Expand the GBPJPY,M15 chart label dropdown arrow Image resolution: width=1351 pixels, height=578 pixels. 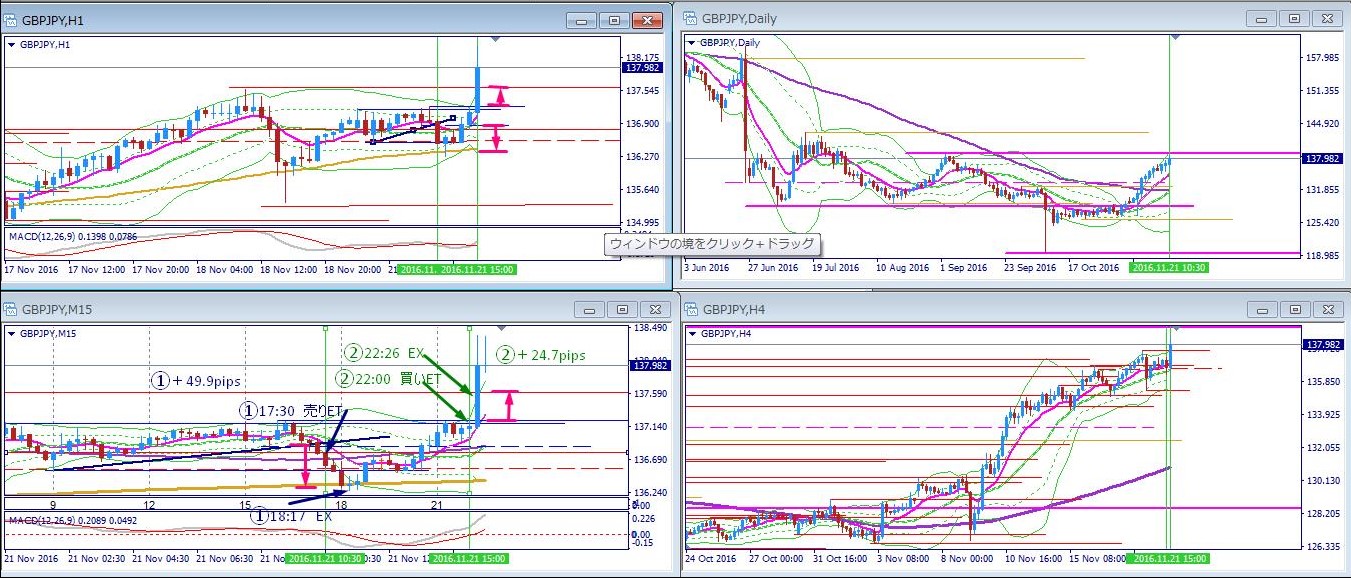point(11,334)
